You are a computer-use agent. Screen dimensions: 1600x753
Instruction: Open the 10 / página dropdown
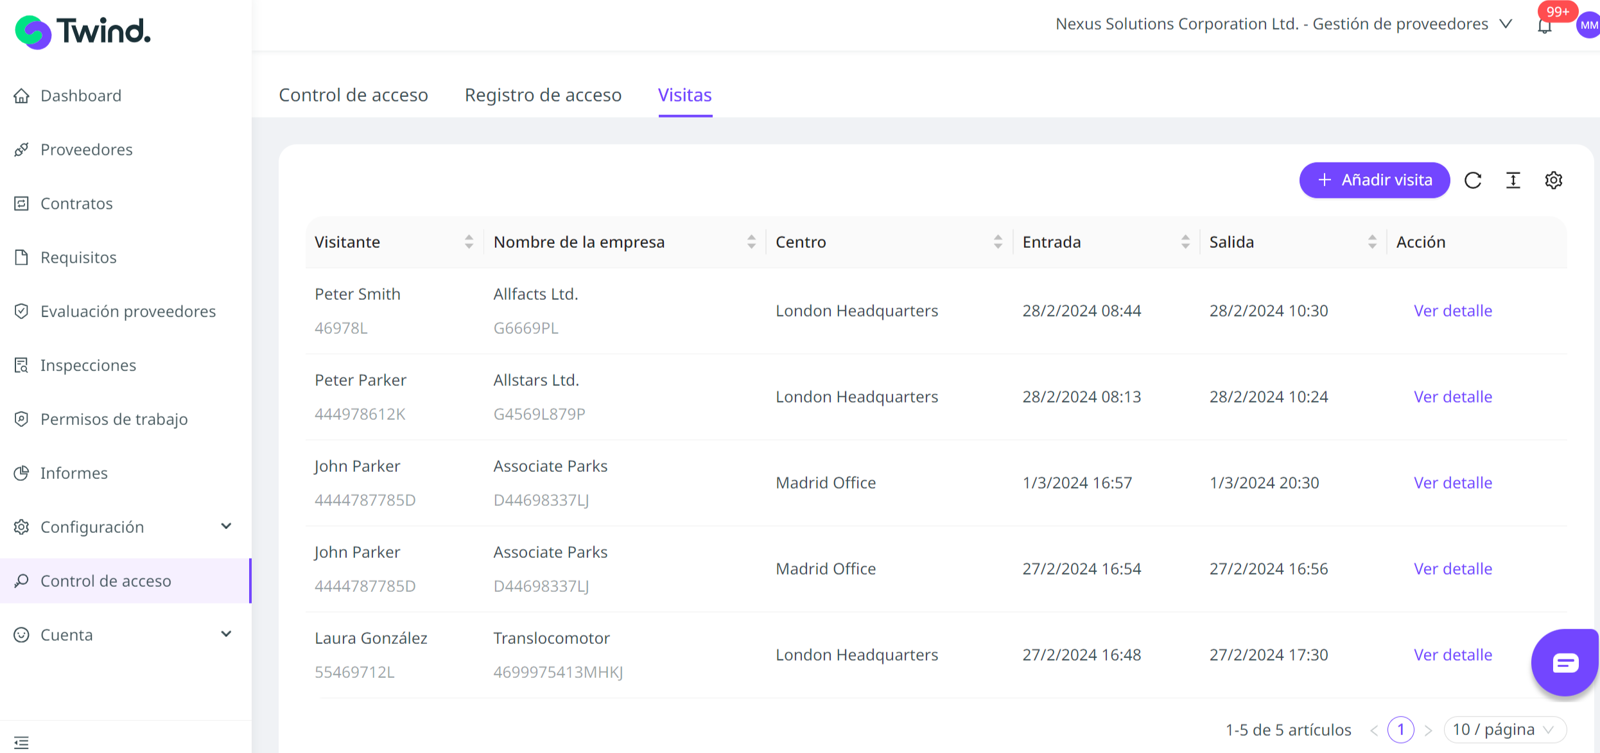pyautogui.click(x=1504, y=730)
